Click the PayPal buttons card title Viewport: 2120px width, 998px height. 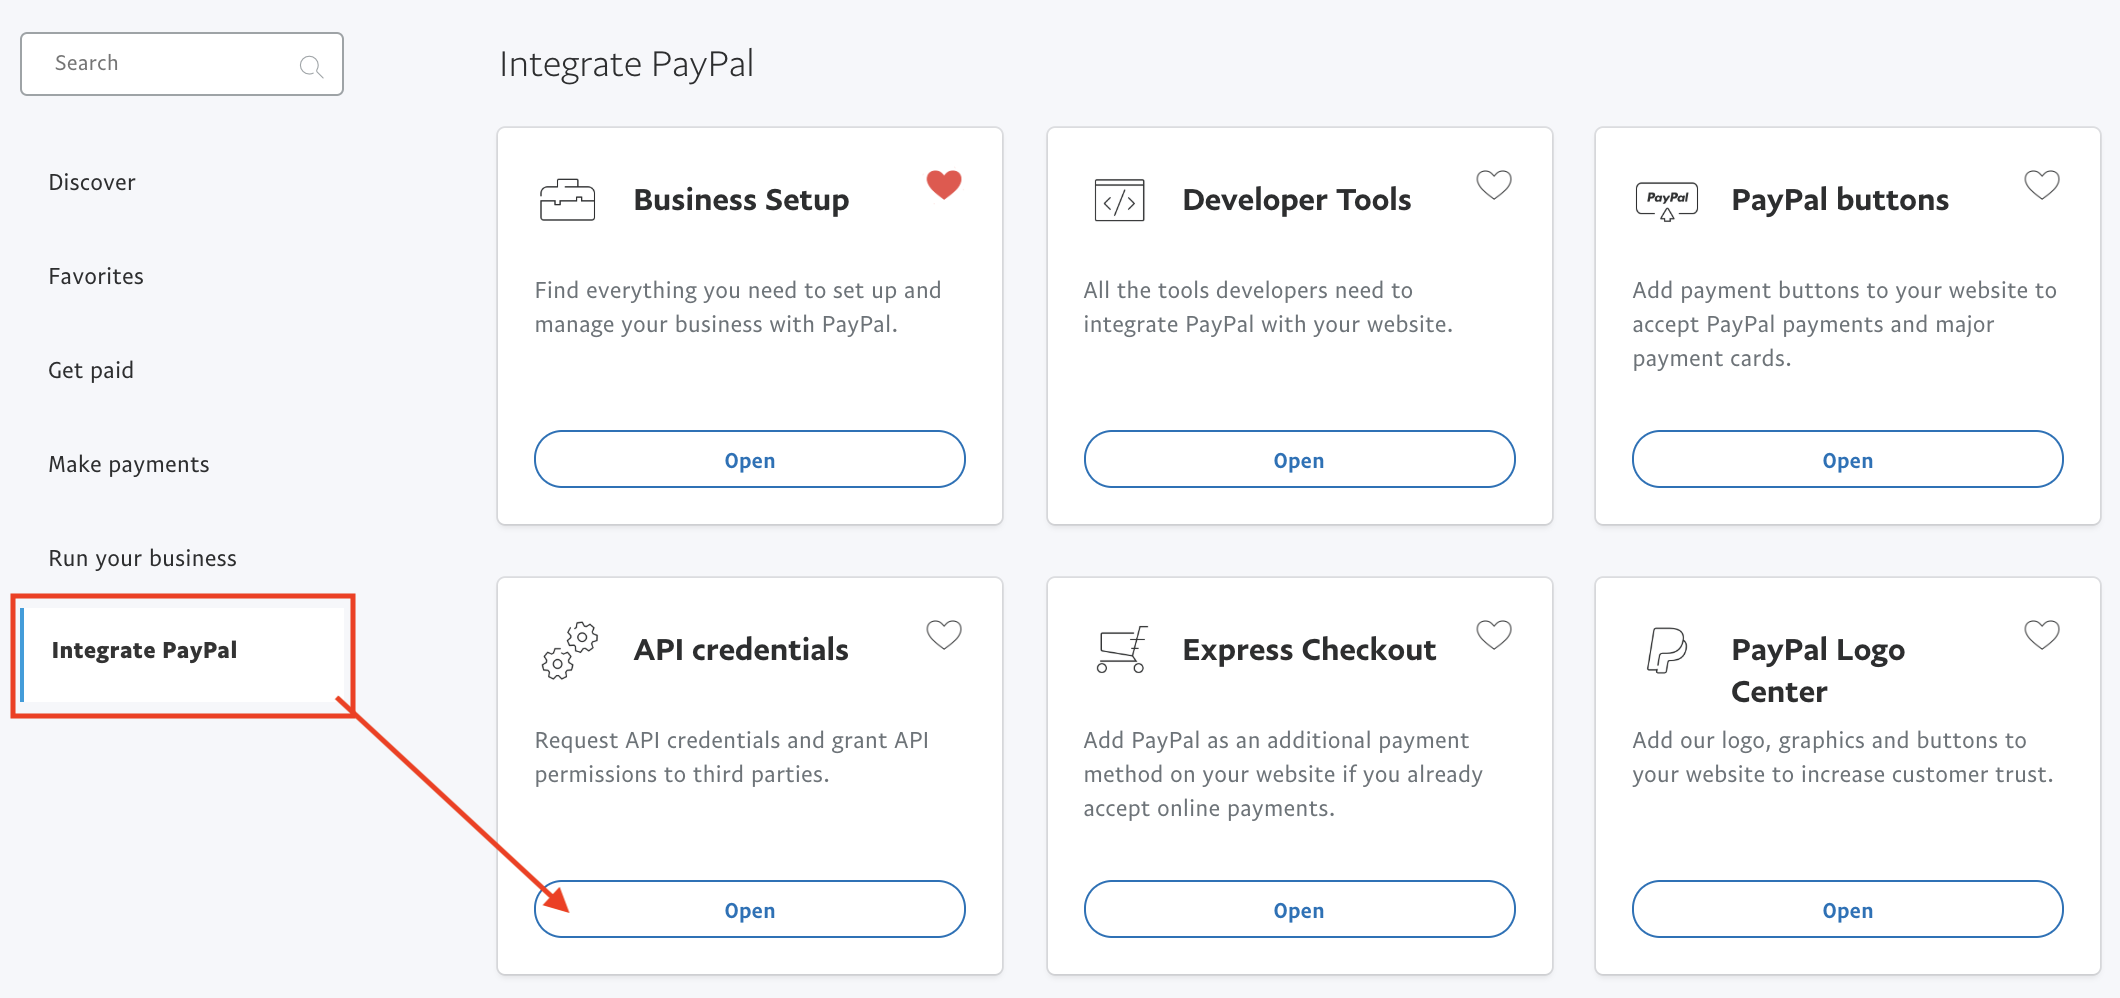tap(1840, 200)
